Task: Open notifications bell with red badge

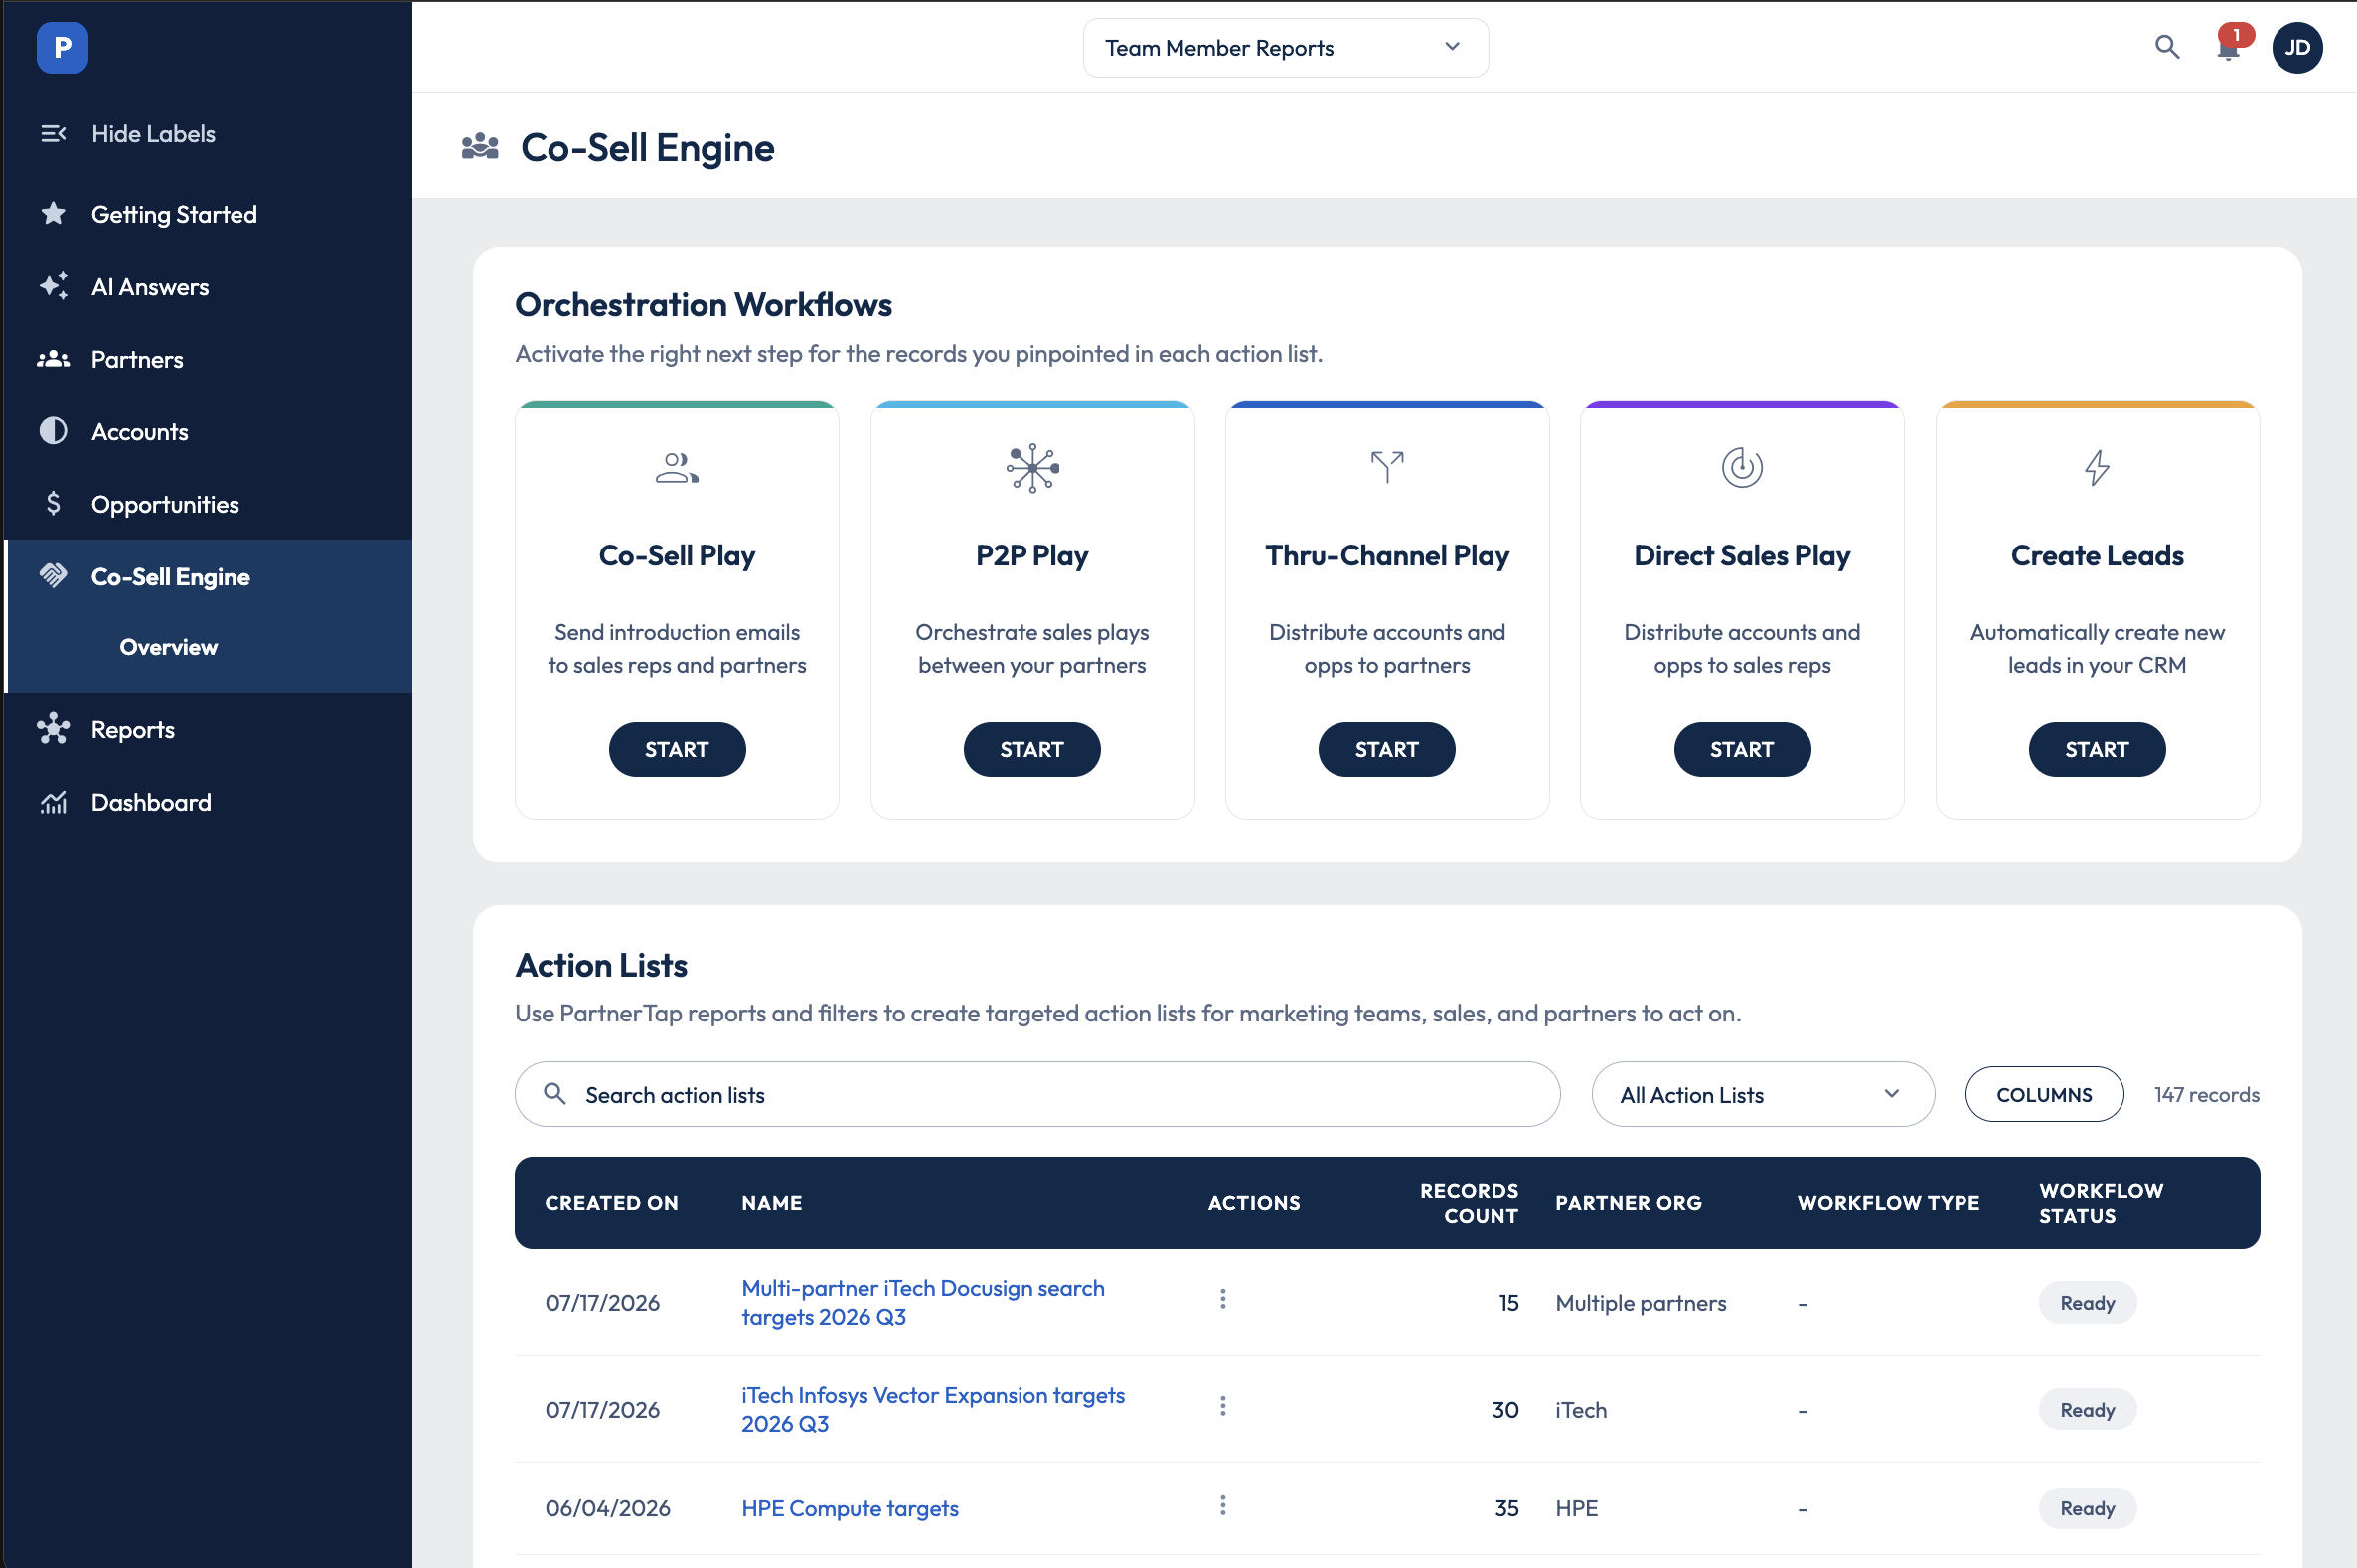Action: [x=2230, y=44]
